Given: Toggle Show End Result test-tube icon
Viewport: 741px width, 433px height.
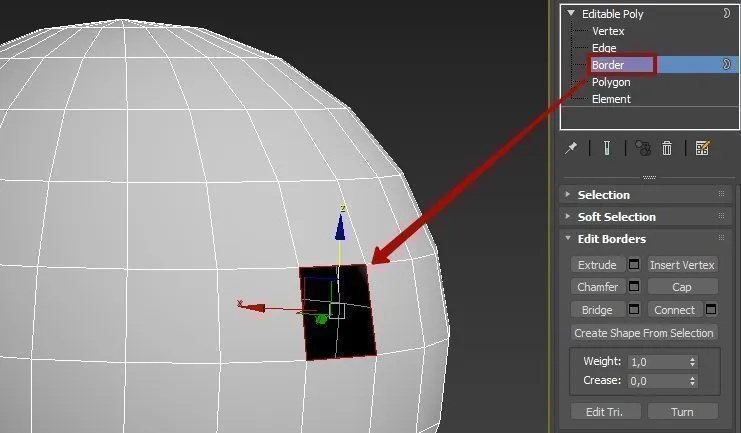Looking at the screenshot, I should tap(606, 148).
